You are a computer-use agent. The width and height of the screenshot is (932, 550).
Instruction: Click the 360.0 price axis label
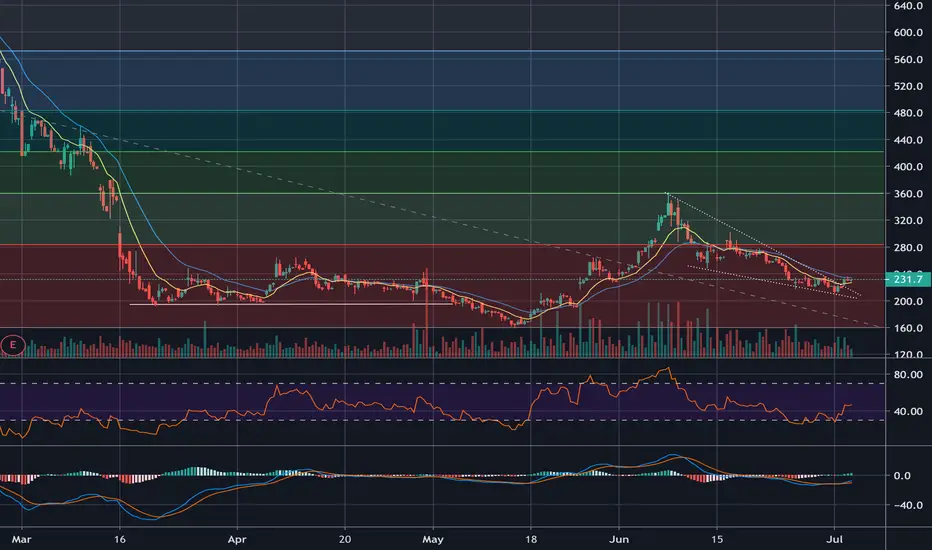(x=908, y=194)
